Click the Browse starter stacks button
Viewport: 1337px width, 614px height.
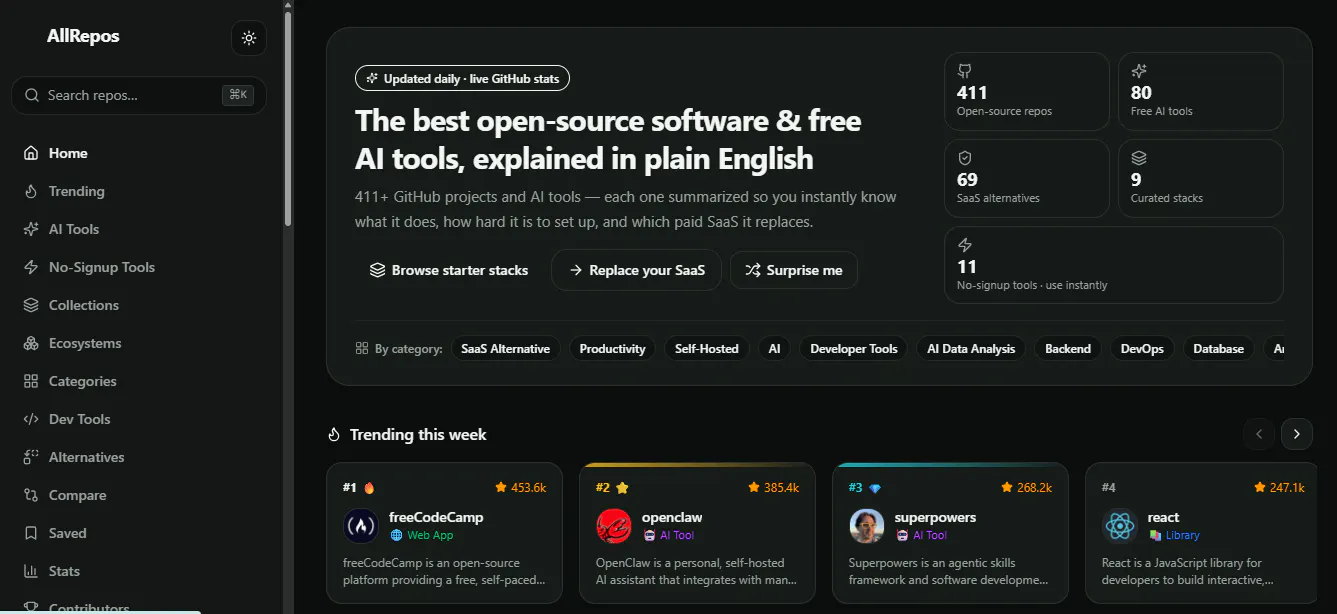448,270
